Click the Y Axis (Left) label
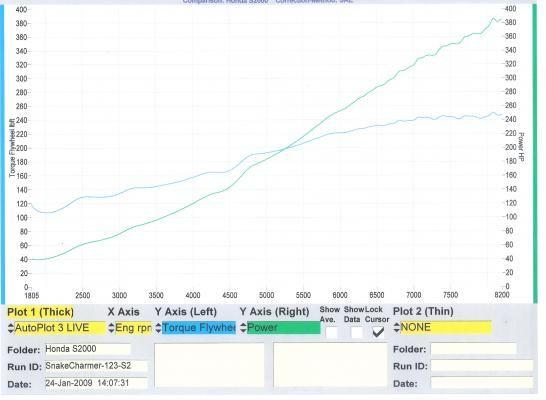The width and height of the screenshot is (546, 400). tap(186, 312)
